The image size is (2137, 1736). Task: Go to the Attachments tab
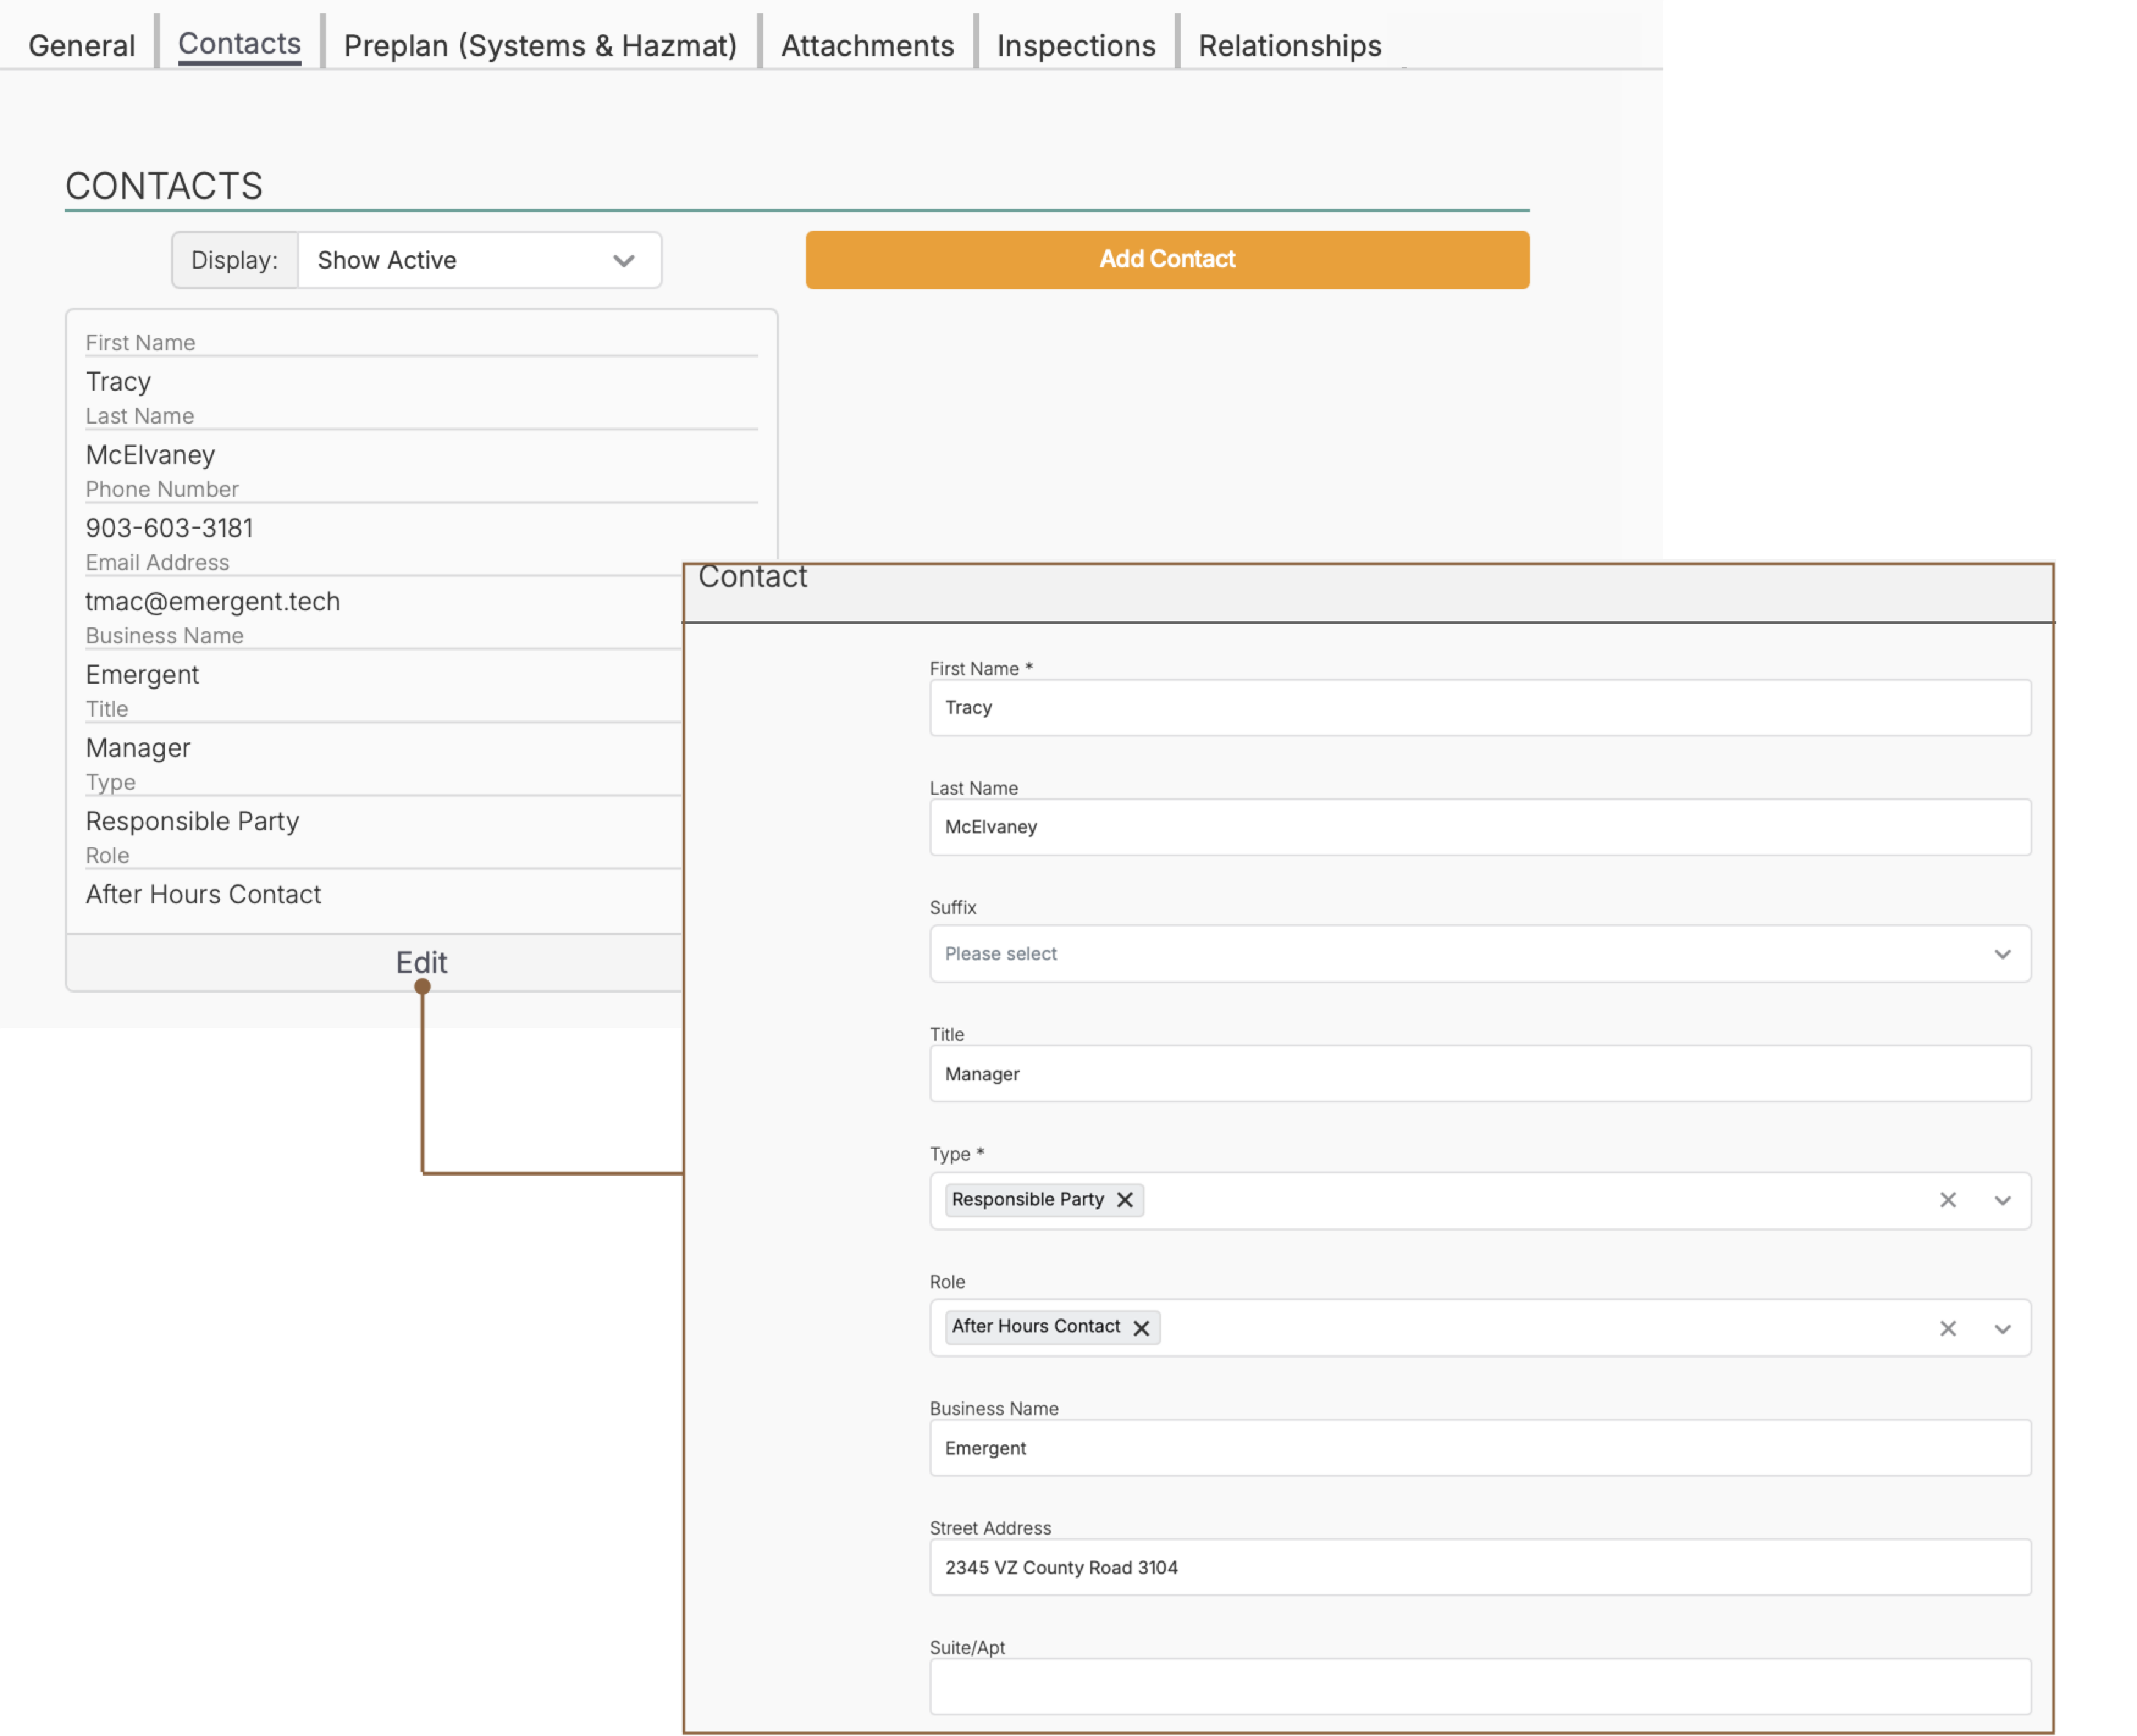(867, 46)
